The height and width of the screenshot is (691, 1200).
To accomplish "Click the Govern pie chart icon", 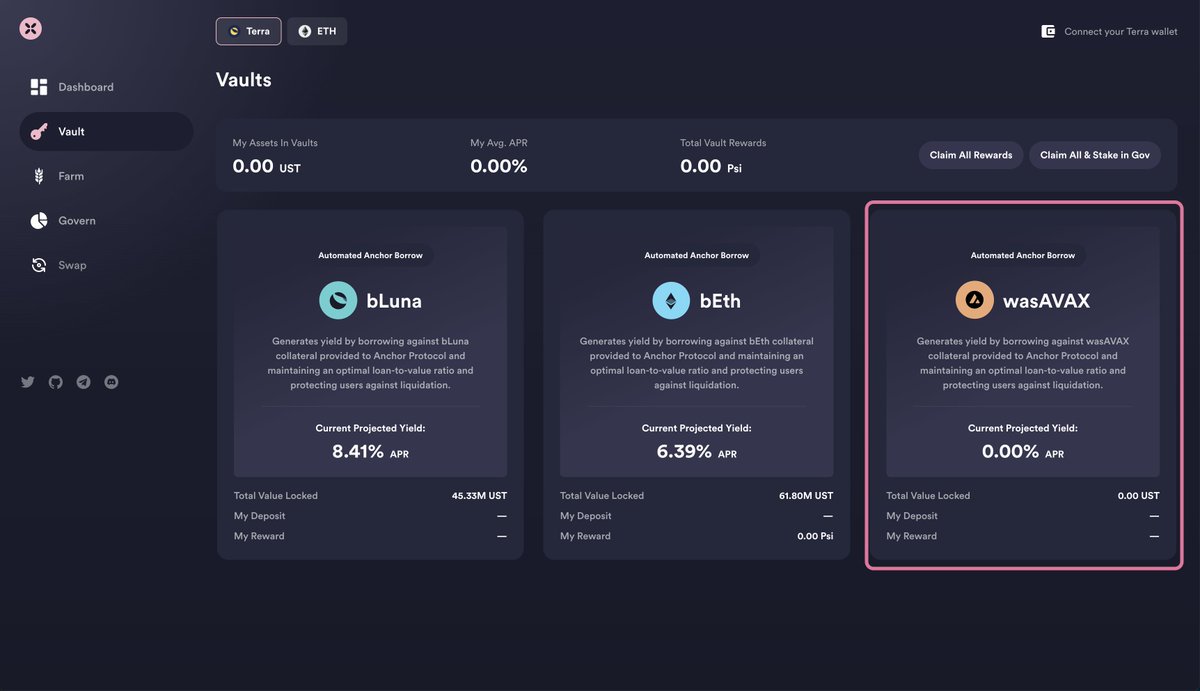I will (39, 220).
